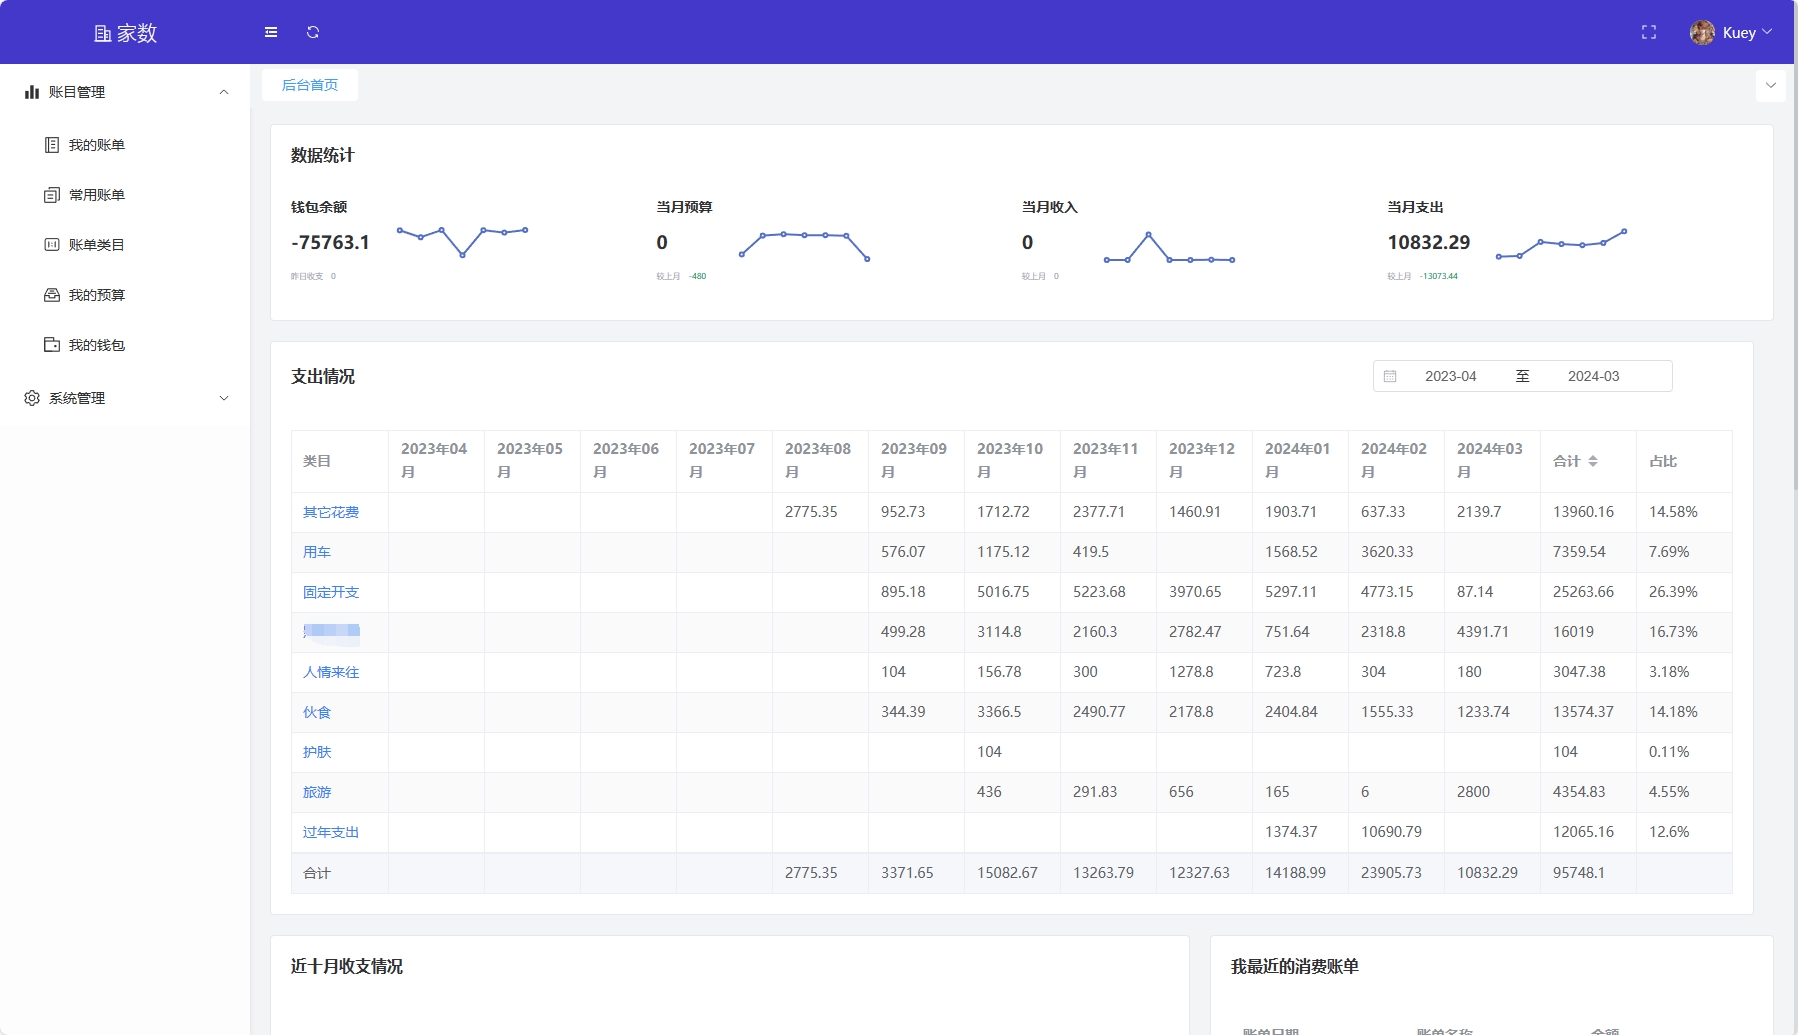Open 我的钱包 menu item
The height and width of the screenshot is (1035, 1798).
[x=125, y=345]
